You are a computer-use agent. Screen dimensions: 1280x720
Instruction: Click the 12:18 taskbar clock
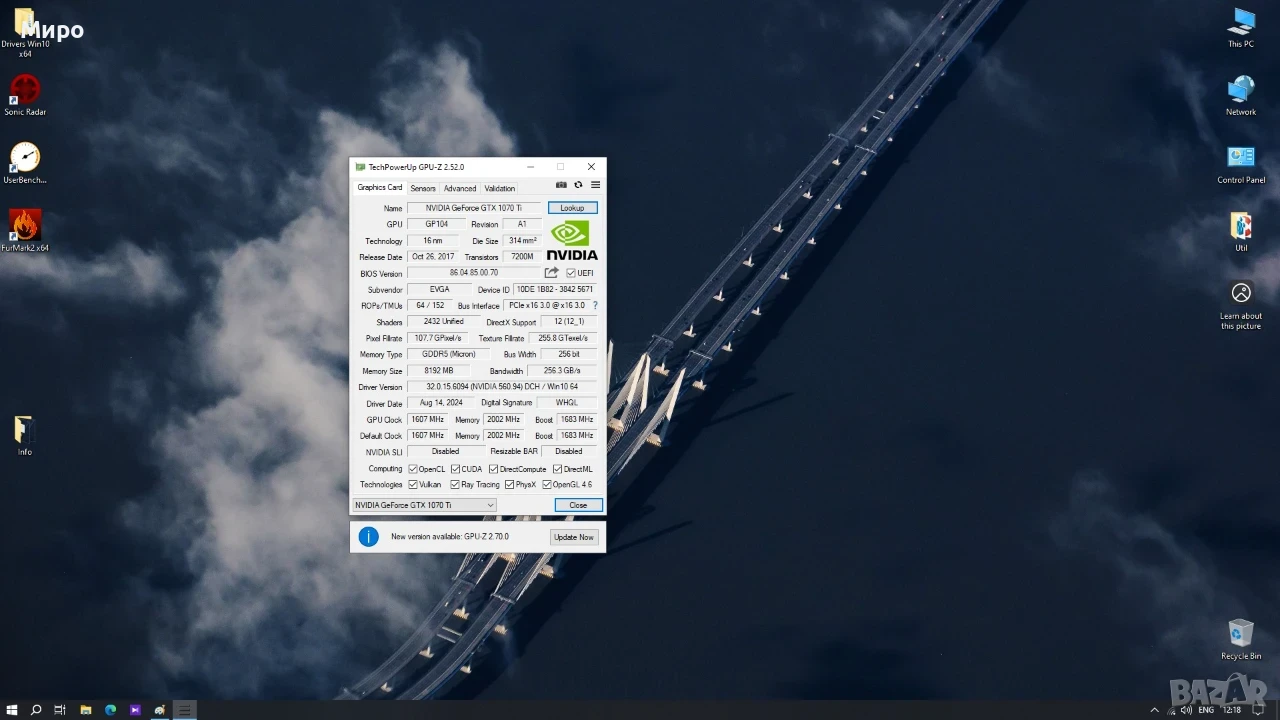[x=1232, y=710]
